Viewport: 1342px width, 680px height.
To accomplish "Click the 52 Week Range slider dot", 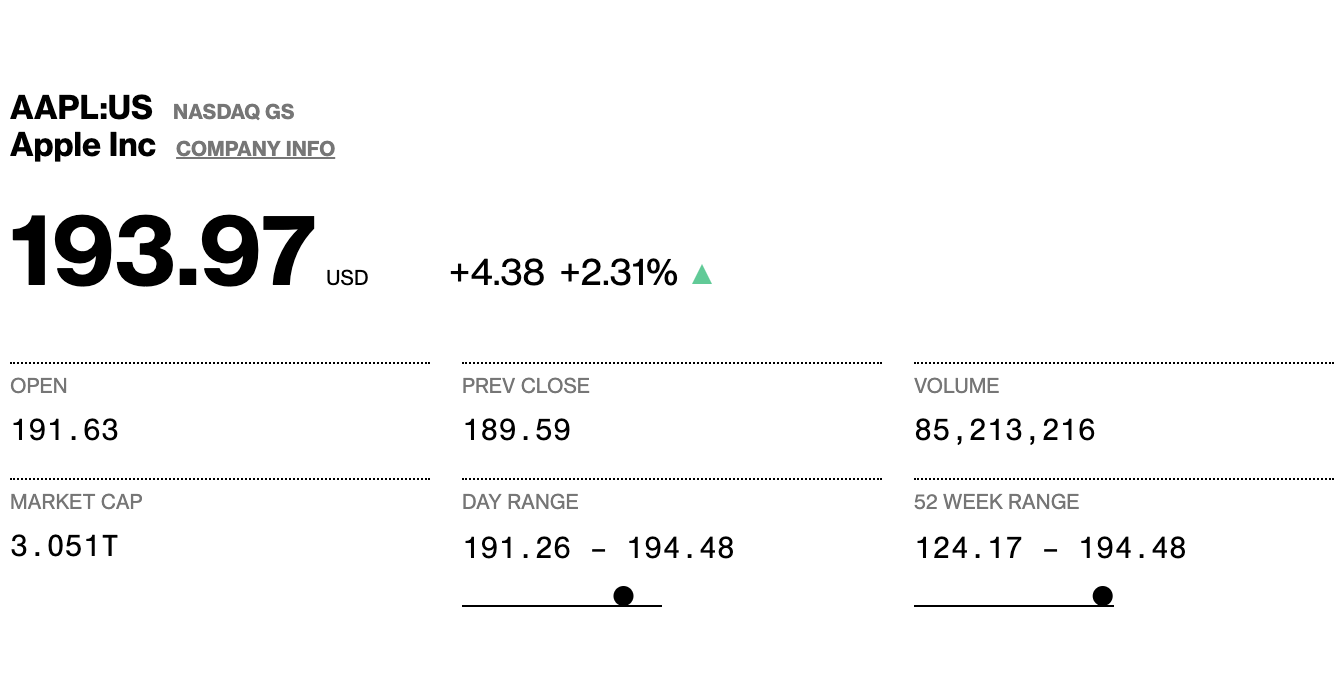I will click(1102, 596).
